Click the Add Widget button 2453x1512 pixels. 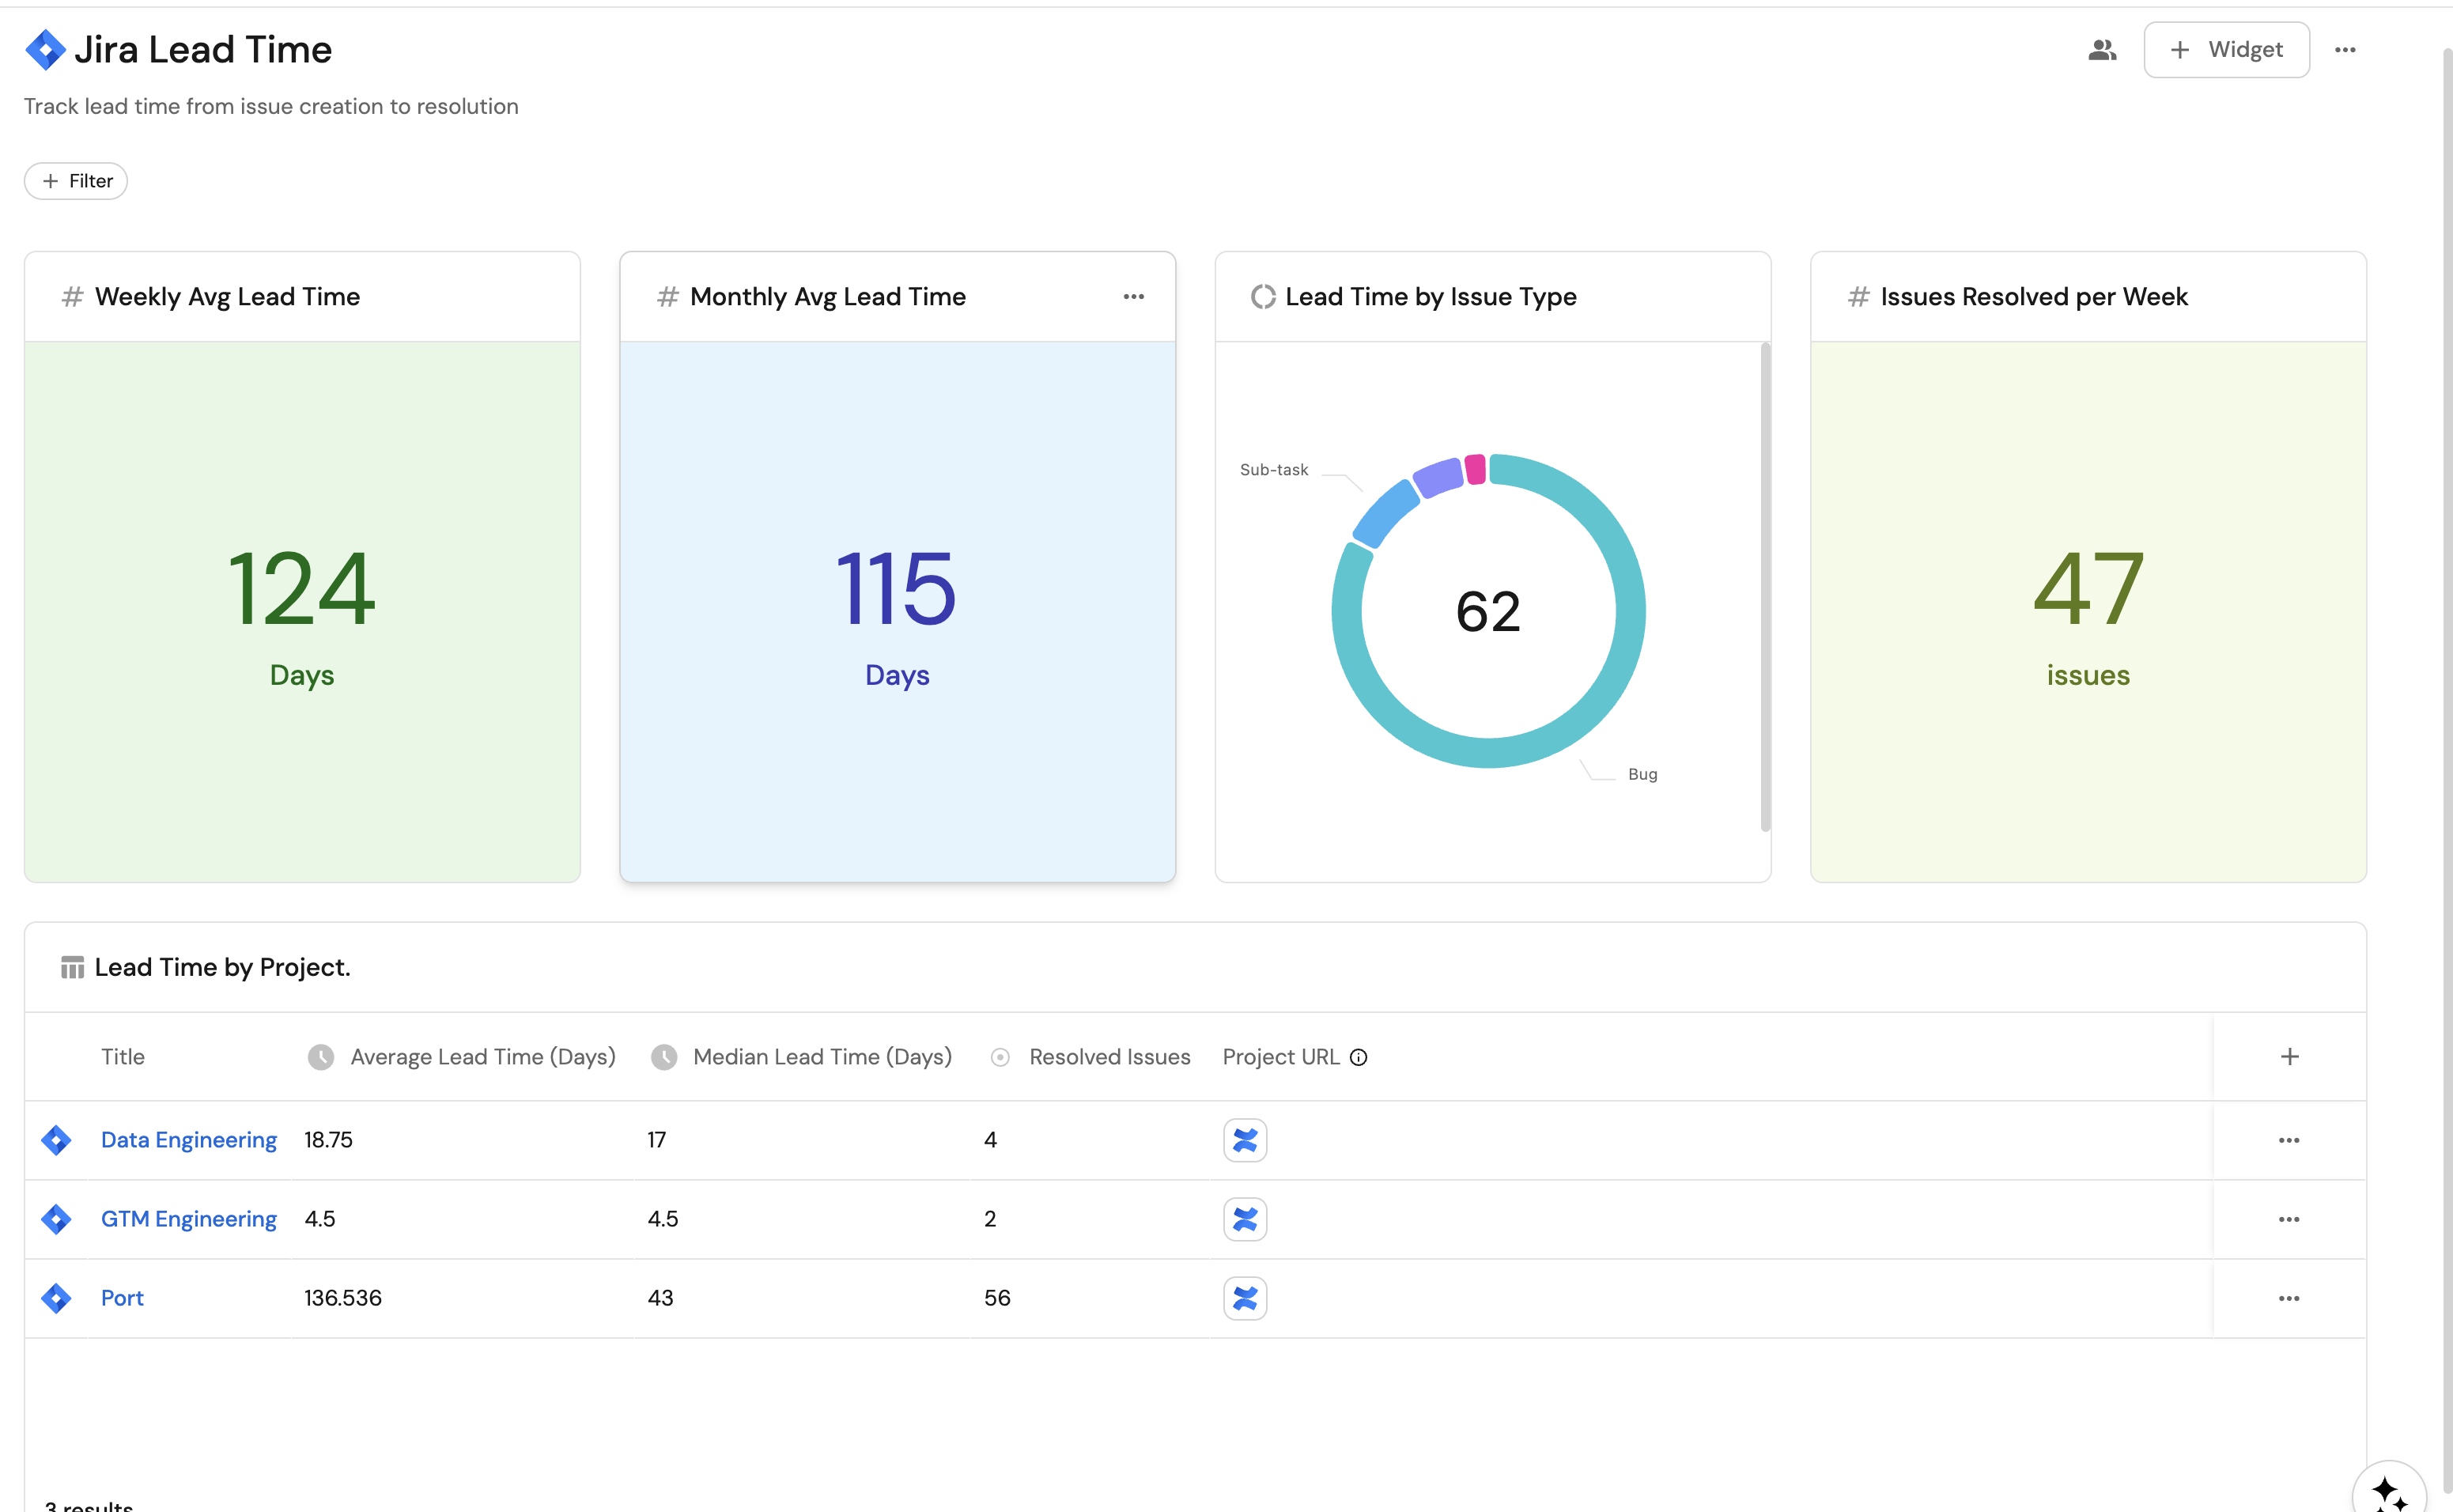2226,50
